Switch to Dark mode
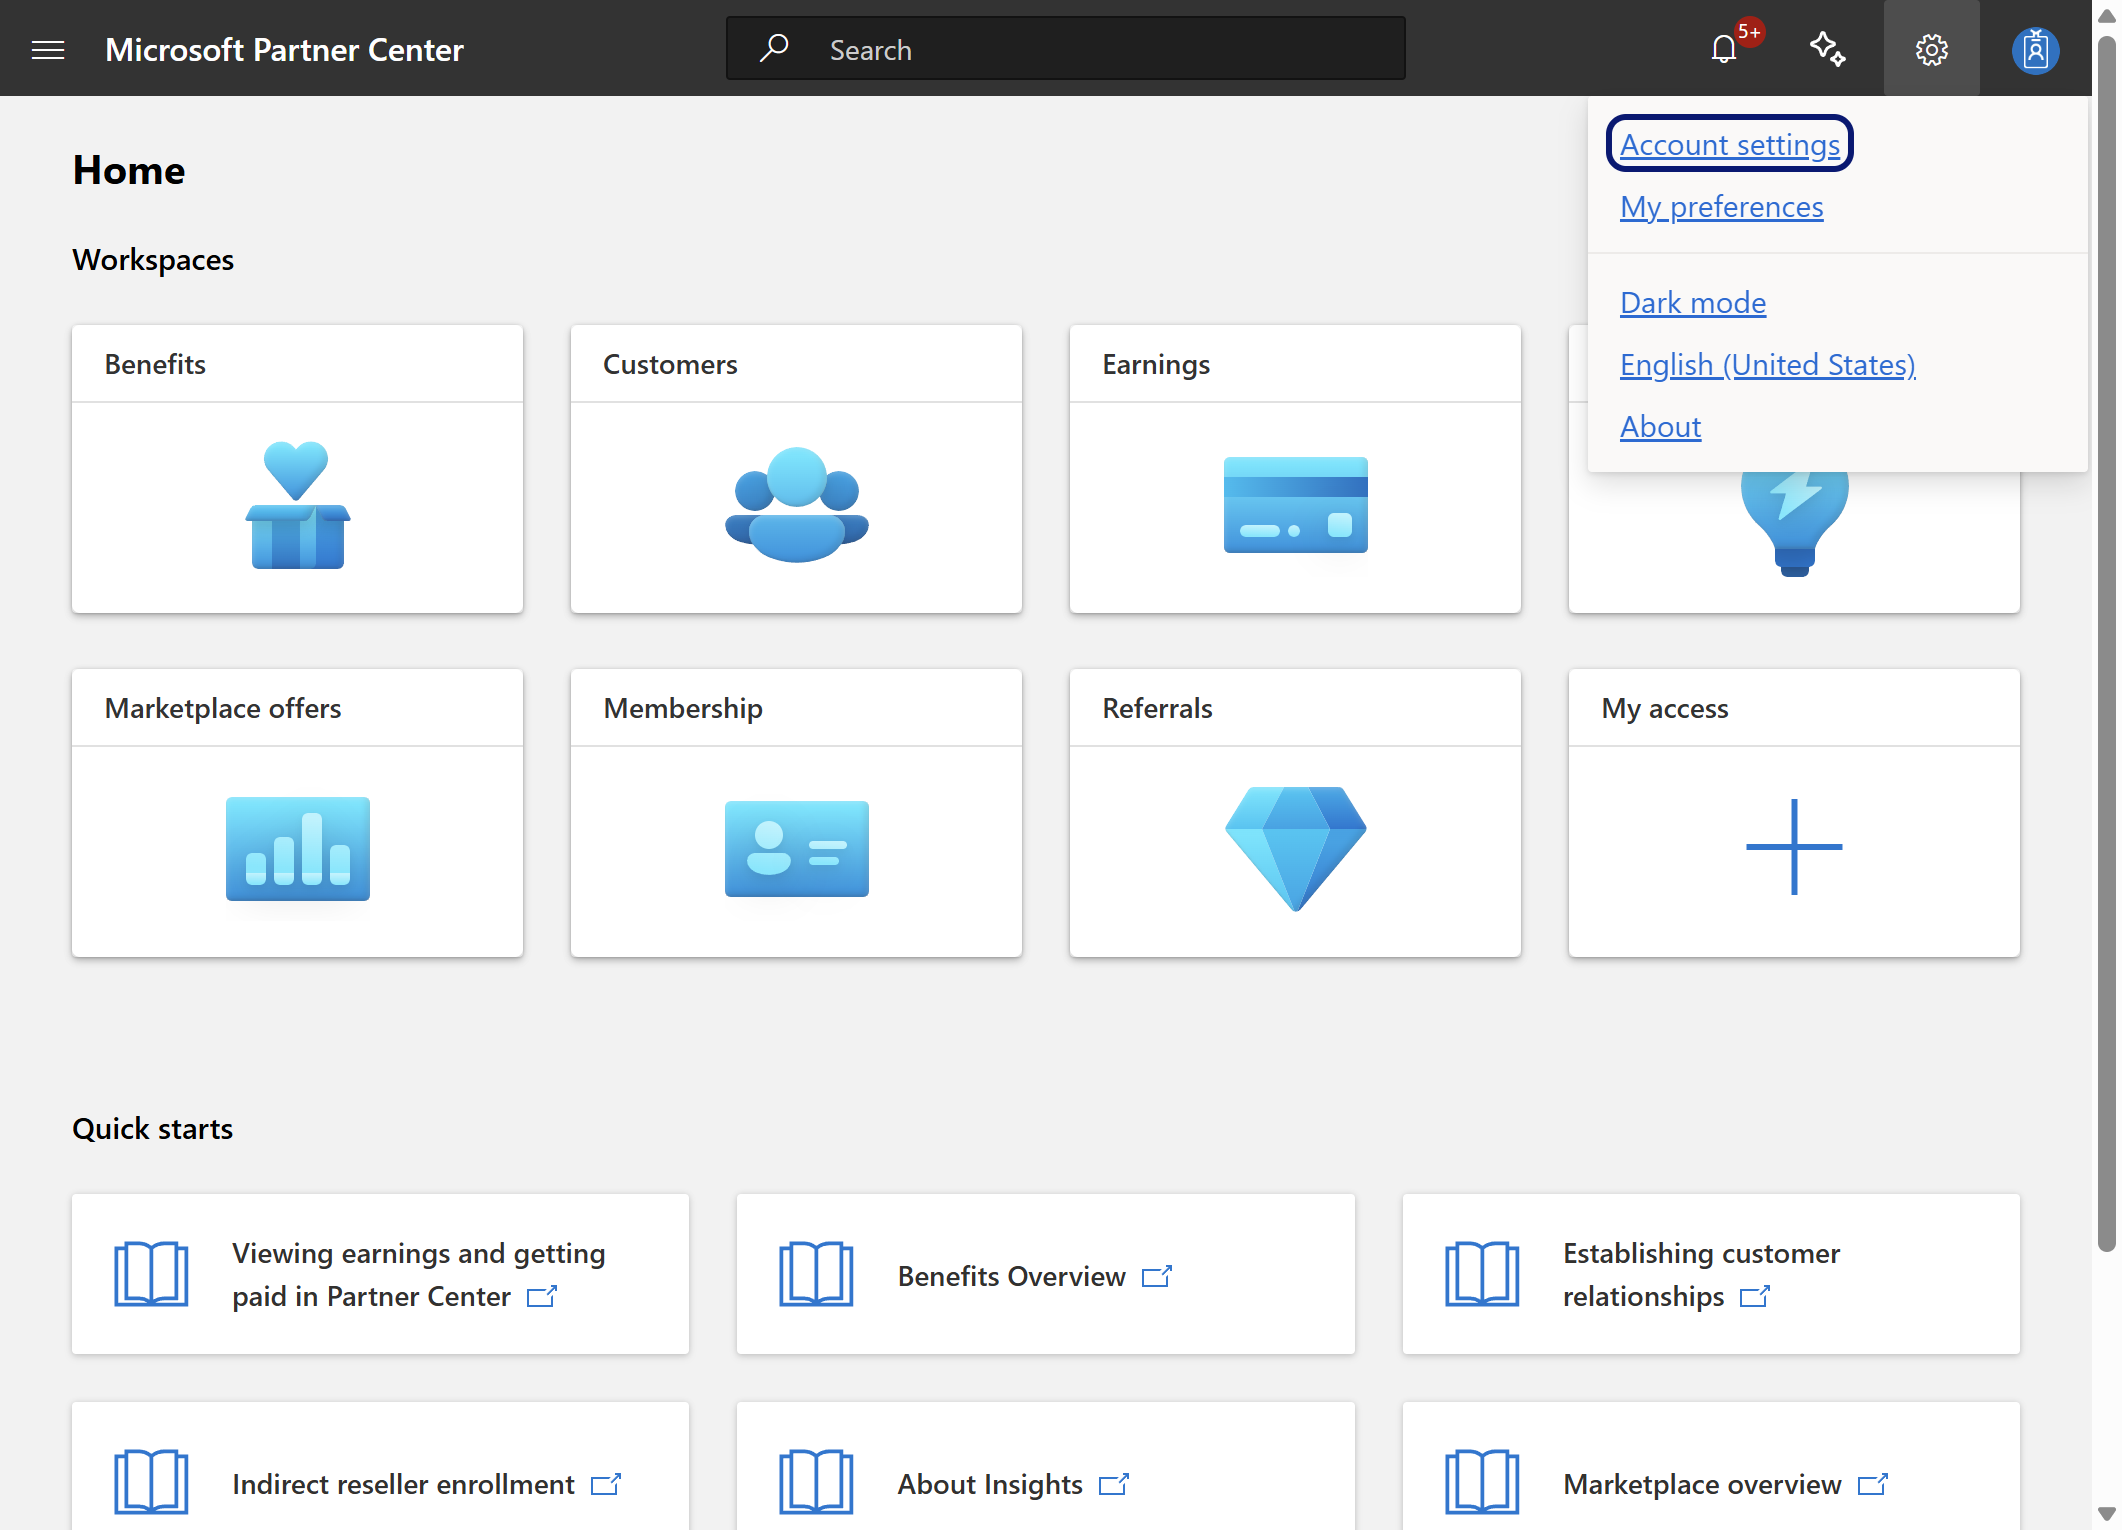The image size is (2122, 1530). tap(1692, 302)
